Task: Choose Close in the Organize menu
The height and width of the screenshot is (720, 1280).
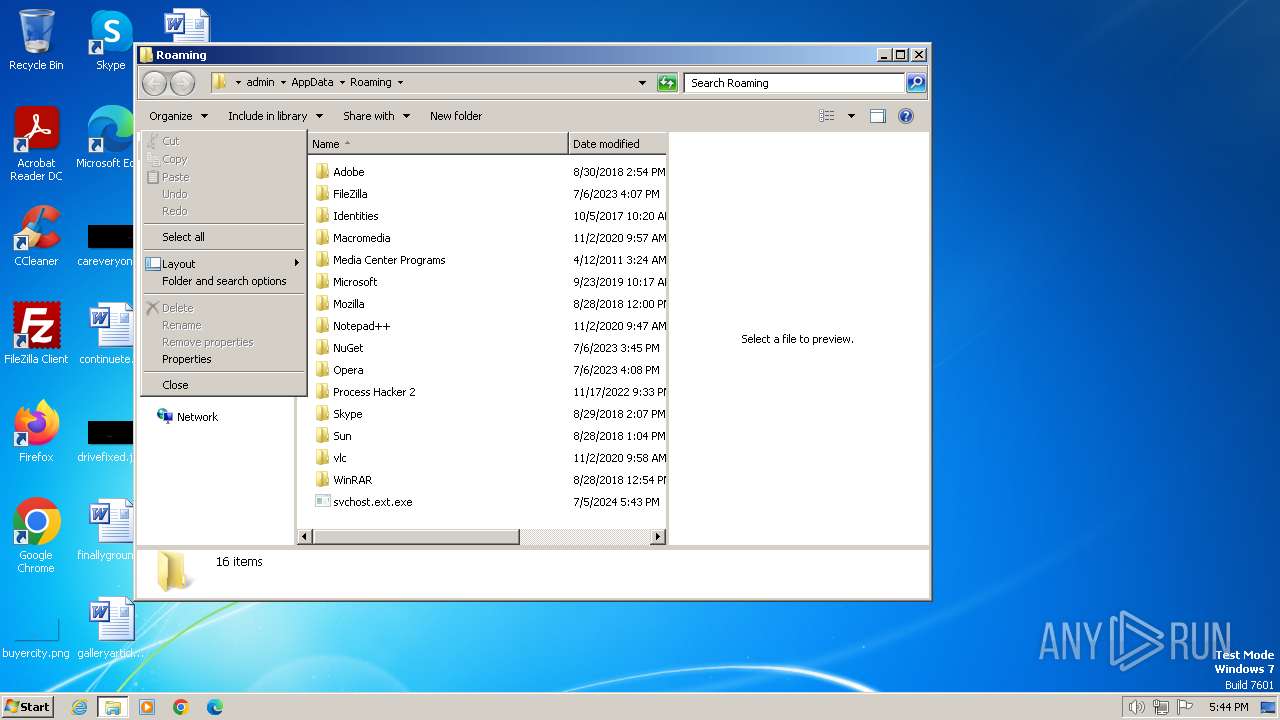Action: click(175, 385)
